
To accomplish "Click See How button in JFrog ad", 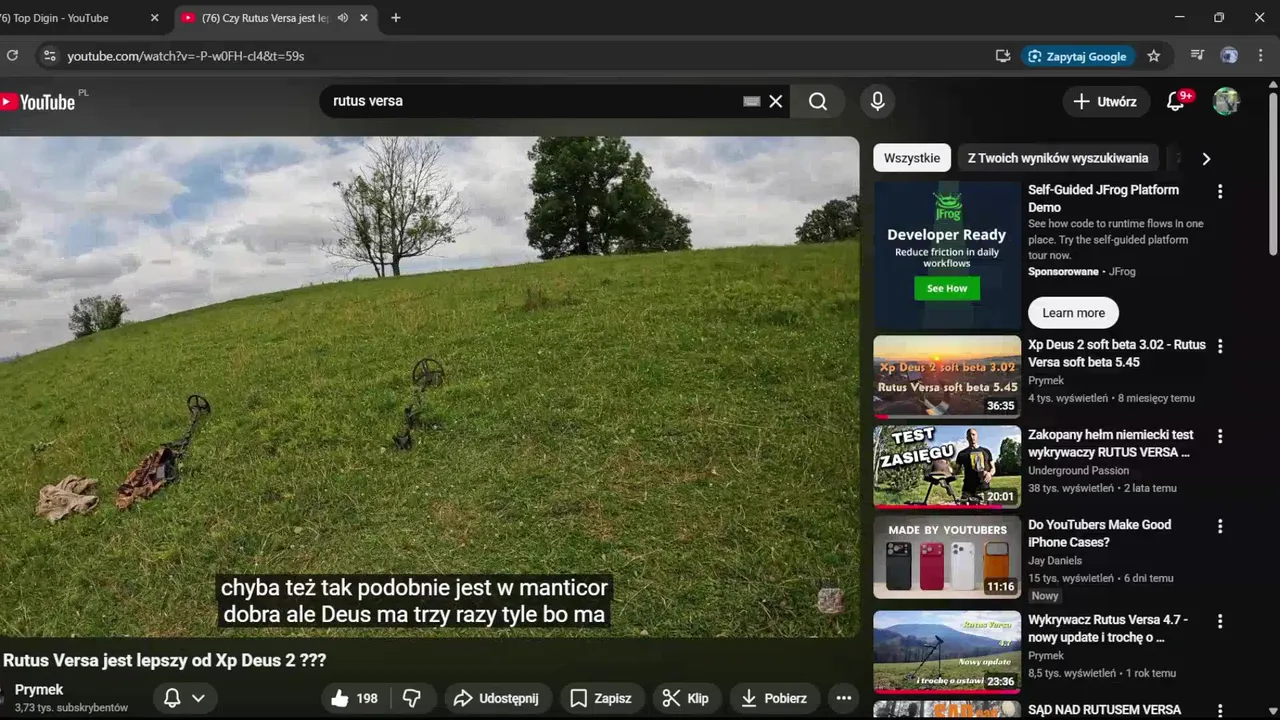I will pyautogui.click(x=947, y=288).
